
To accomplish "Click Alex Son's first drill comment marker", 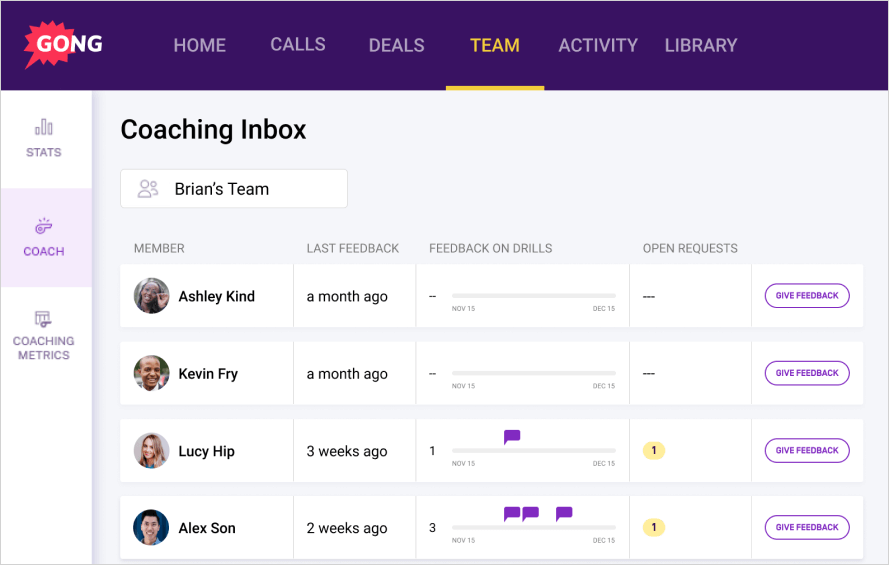I will pyautogui.click(x=512, y=514).
